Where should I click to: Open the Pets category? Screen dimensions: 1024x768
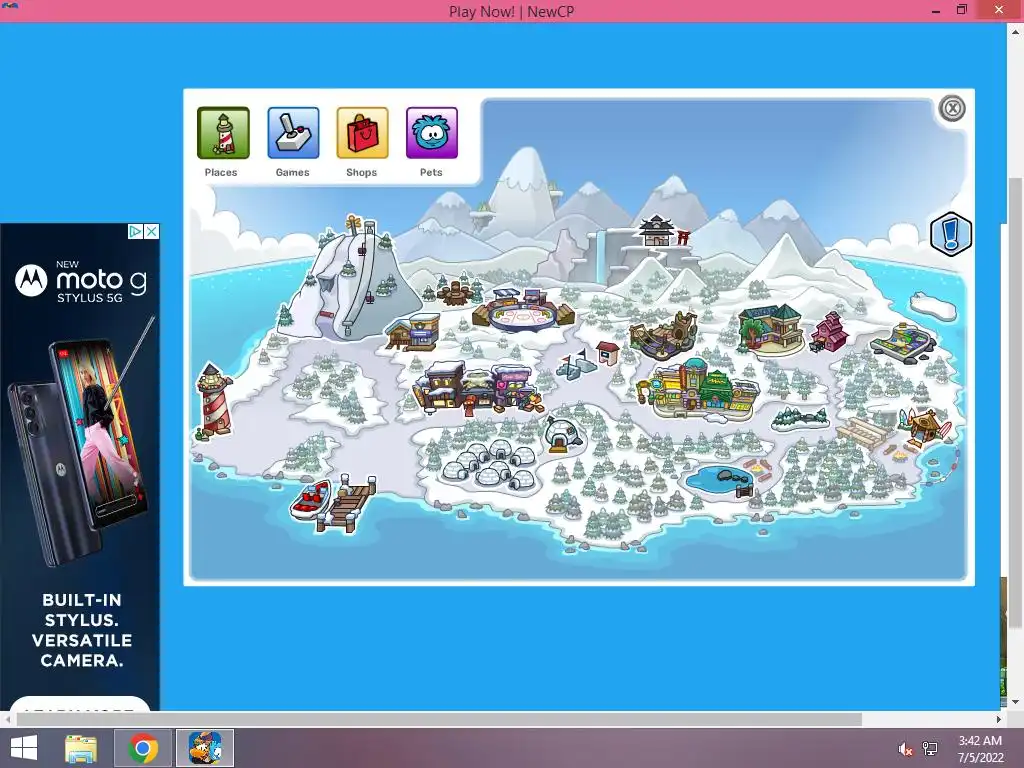tap(432, 133)
